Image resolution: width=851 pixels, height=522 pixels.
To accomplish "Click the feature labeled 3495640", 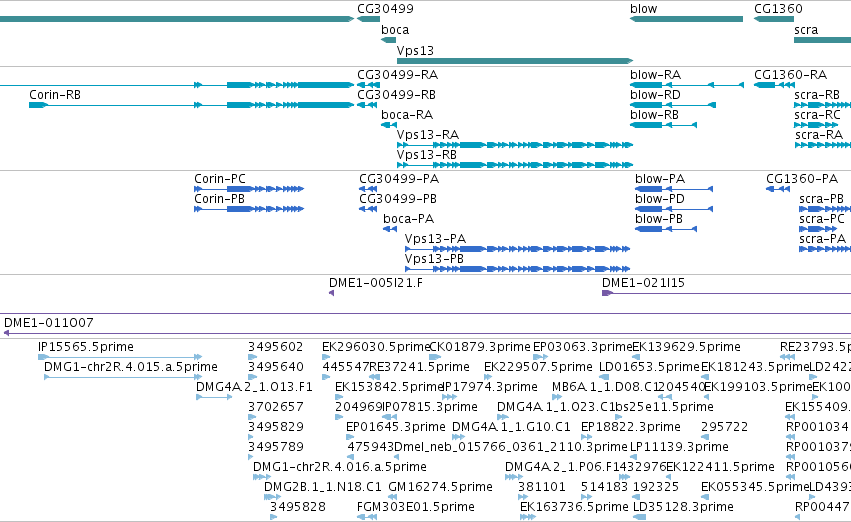I will tap(276, 367).
